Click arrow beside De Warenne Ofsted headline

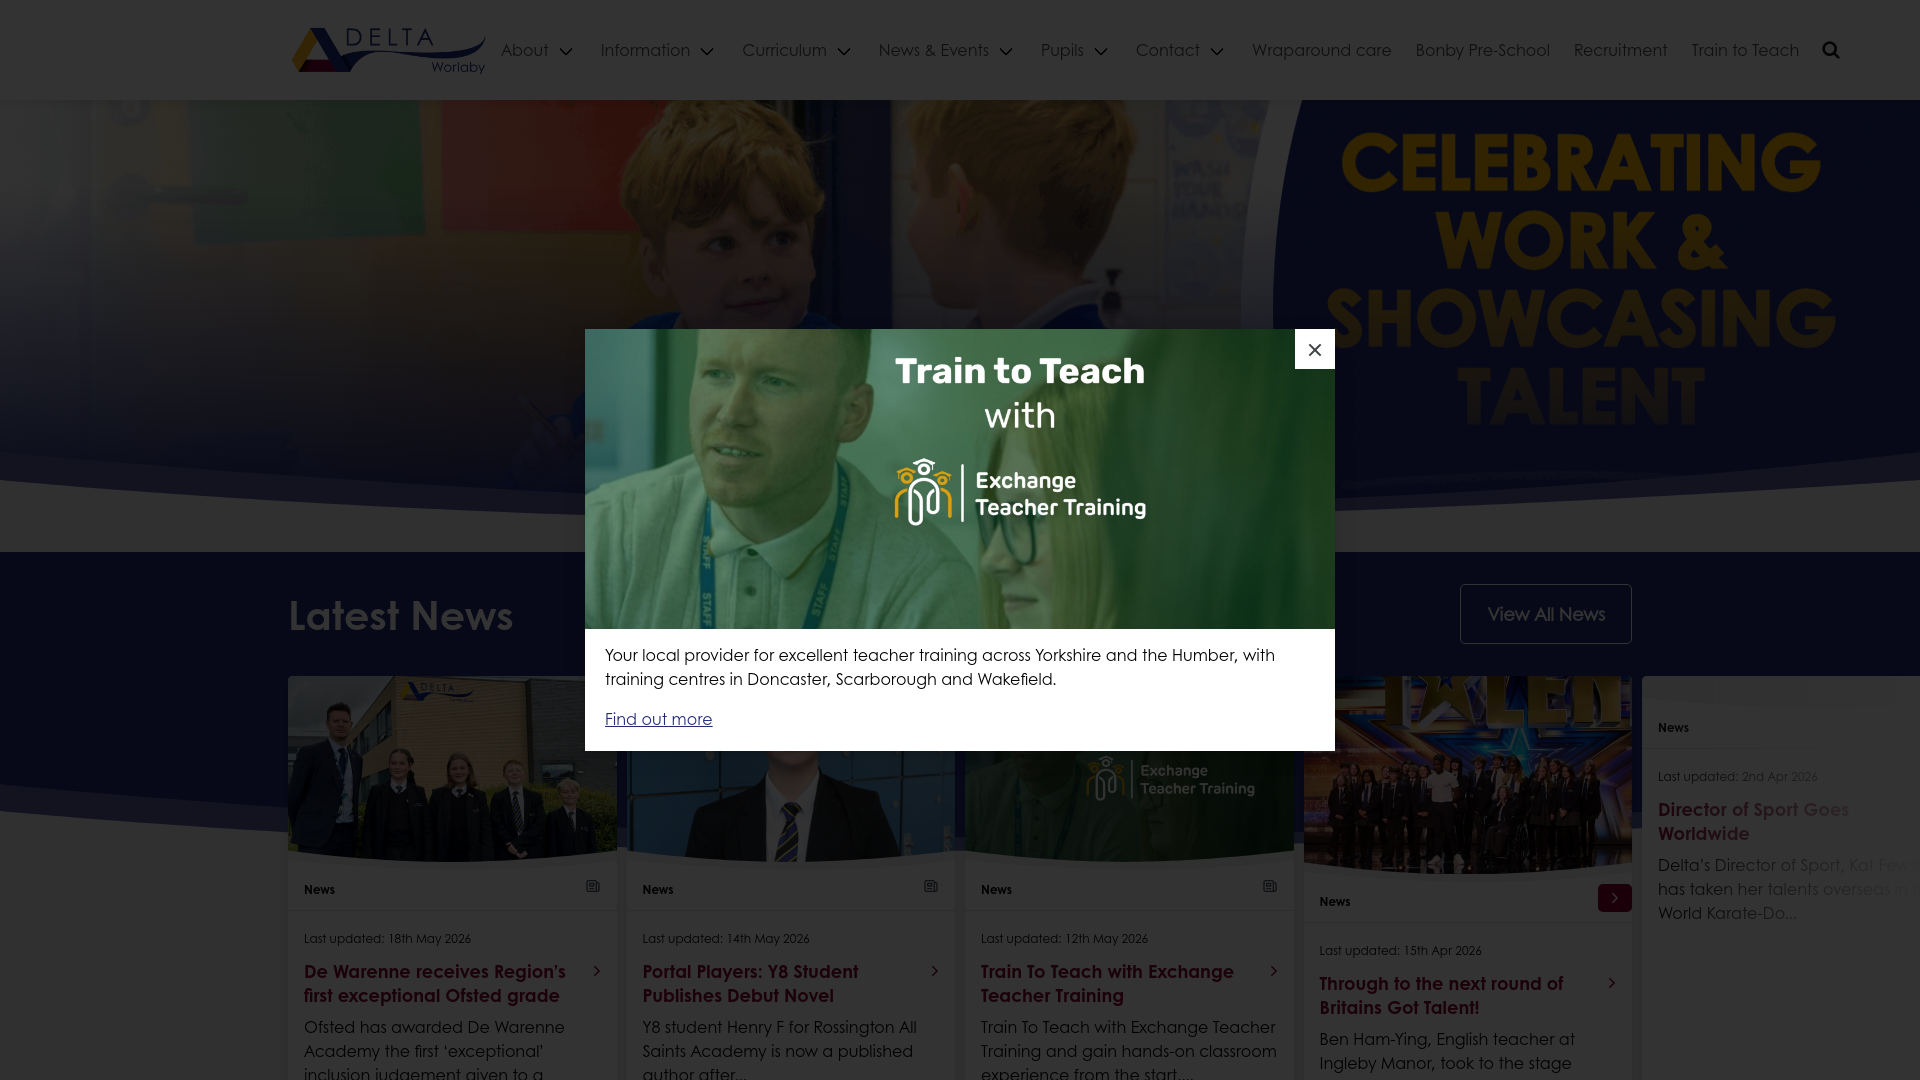(597, 971)
